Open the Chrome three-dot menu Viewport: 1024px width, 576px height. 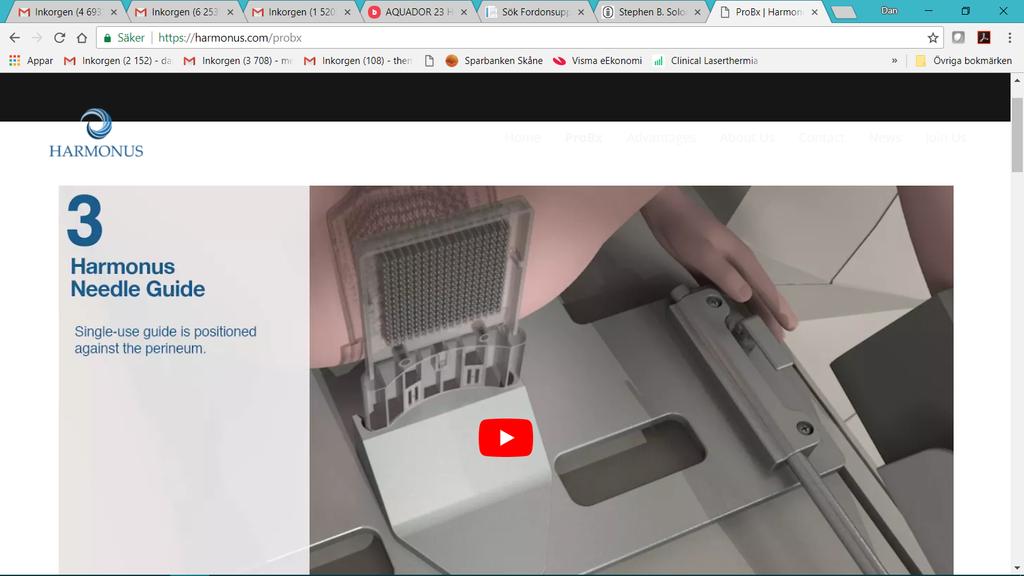tap(1010, 38)
